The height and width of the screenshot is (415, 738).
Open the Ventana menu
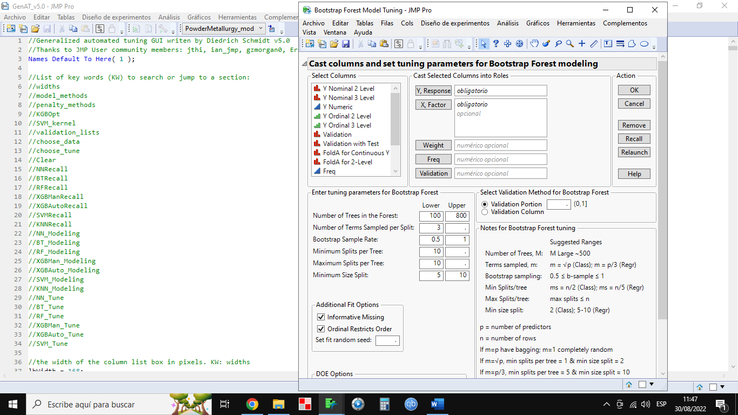pos(335,32)
